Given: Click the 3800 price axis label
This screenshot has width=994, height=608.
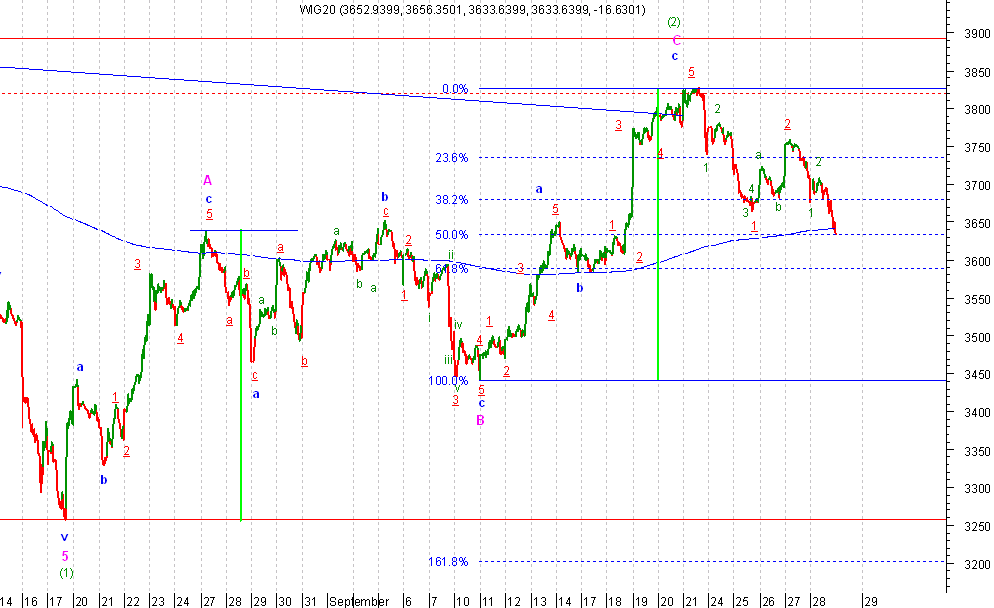Looking at the screenshot, I should [x=977, y=110].
